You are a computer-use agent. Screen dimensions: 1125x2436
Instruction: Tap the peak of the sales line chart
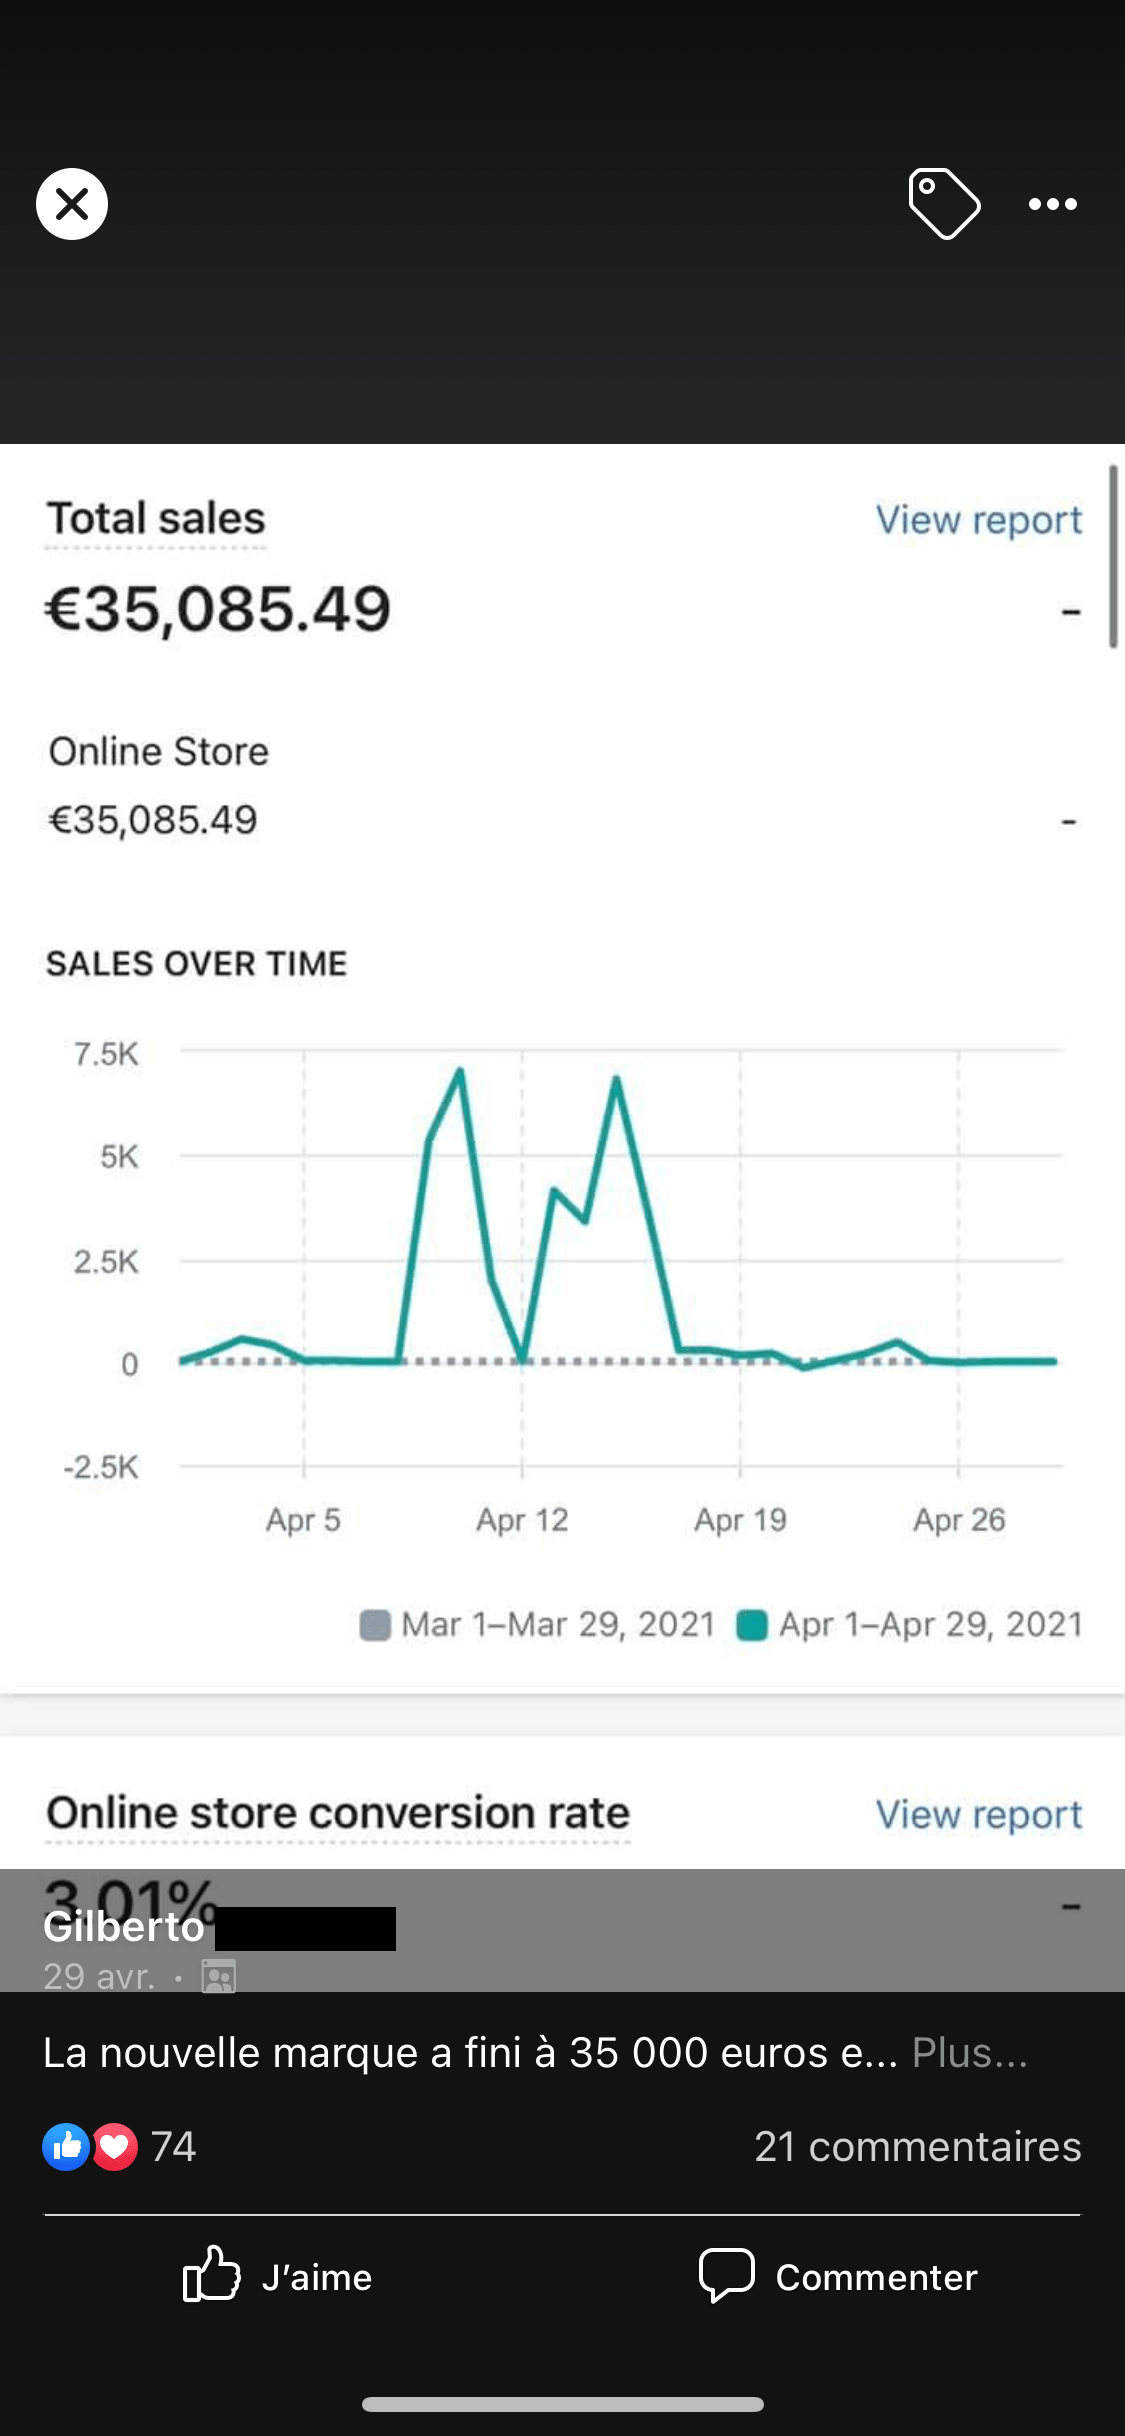[x=460, y=1071]
